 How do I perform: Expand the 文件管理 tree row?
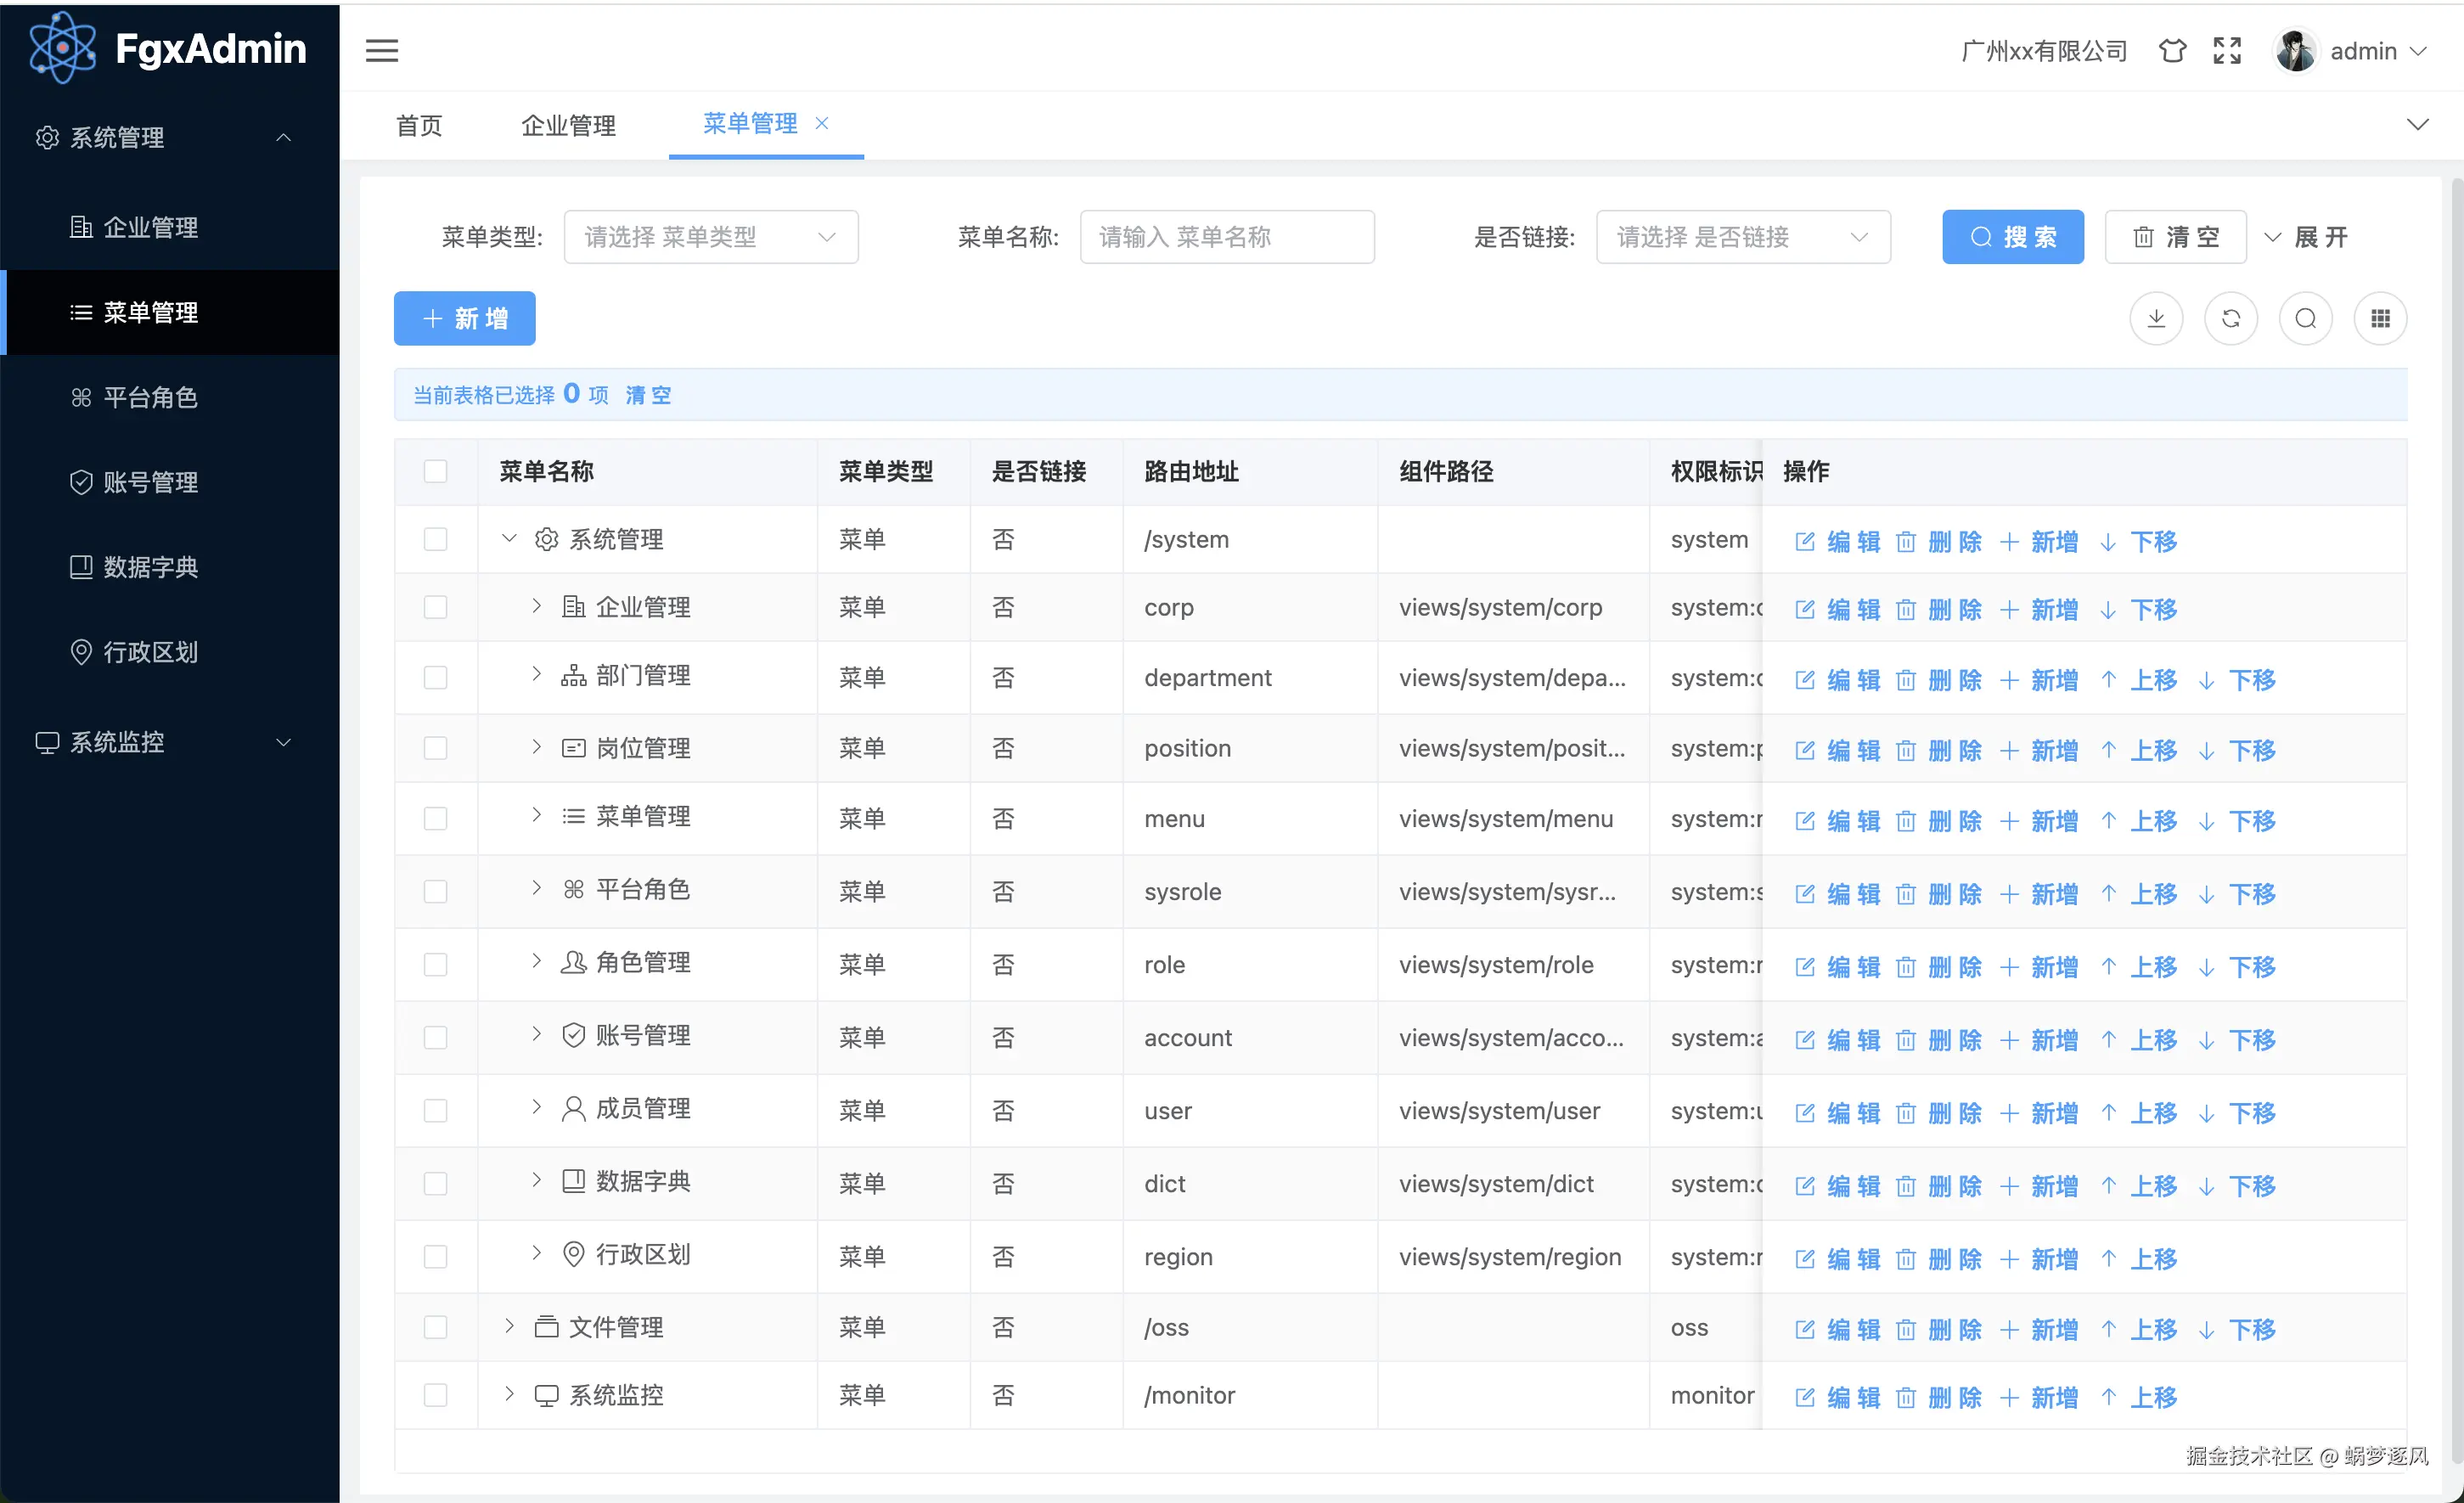point(509,1326)
